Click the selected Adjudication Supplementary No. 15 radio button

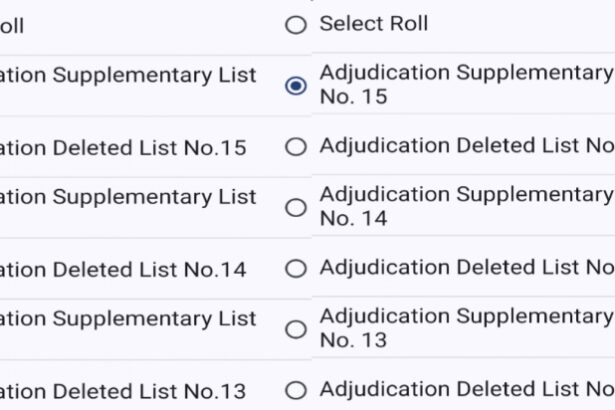[295, 86]
